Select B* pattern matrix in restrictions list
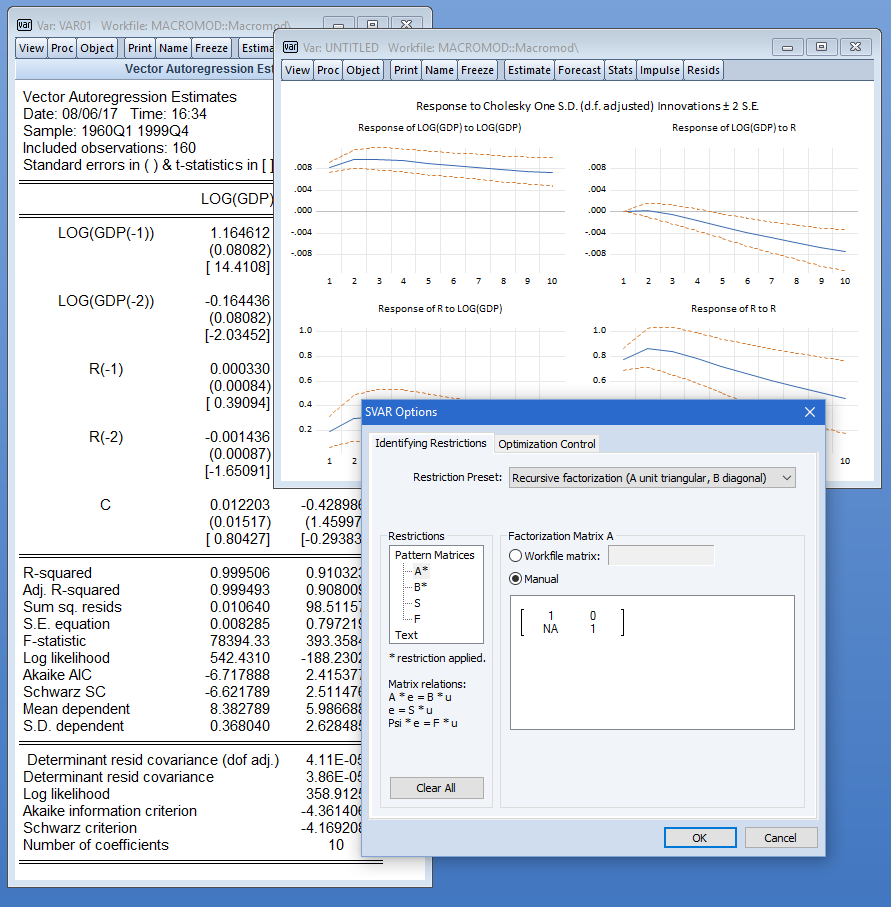This screenshot has height=907, width=891. [420, 587]
